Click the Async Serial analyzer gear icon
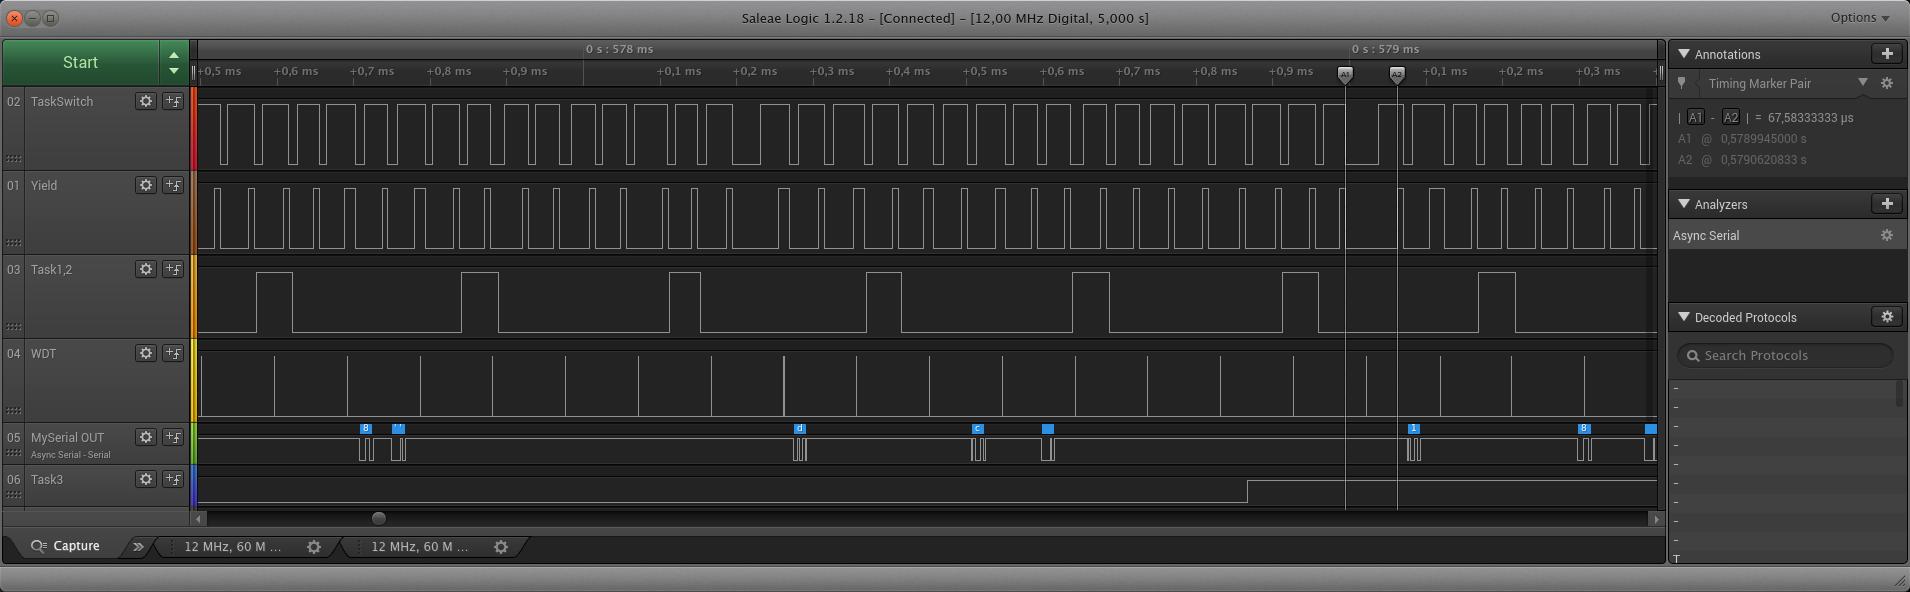The height and width of the screenshot is (592, 1910). [x=1886, y=235]
